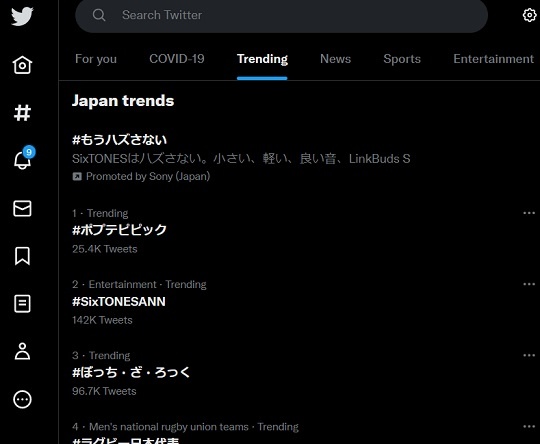The width and height of the screenshot is (540, 444).
Task: Click the Twitter bird logo
Action: (x=22, y=16)
